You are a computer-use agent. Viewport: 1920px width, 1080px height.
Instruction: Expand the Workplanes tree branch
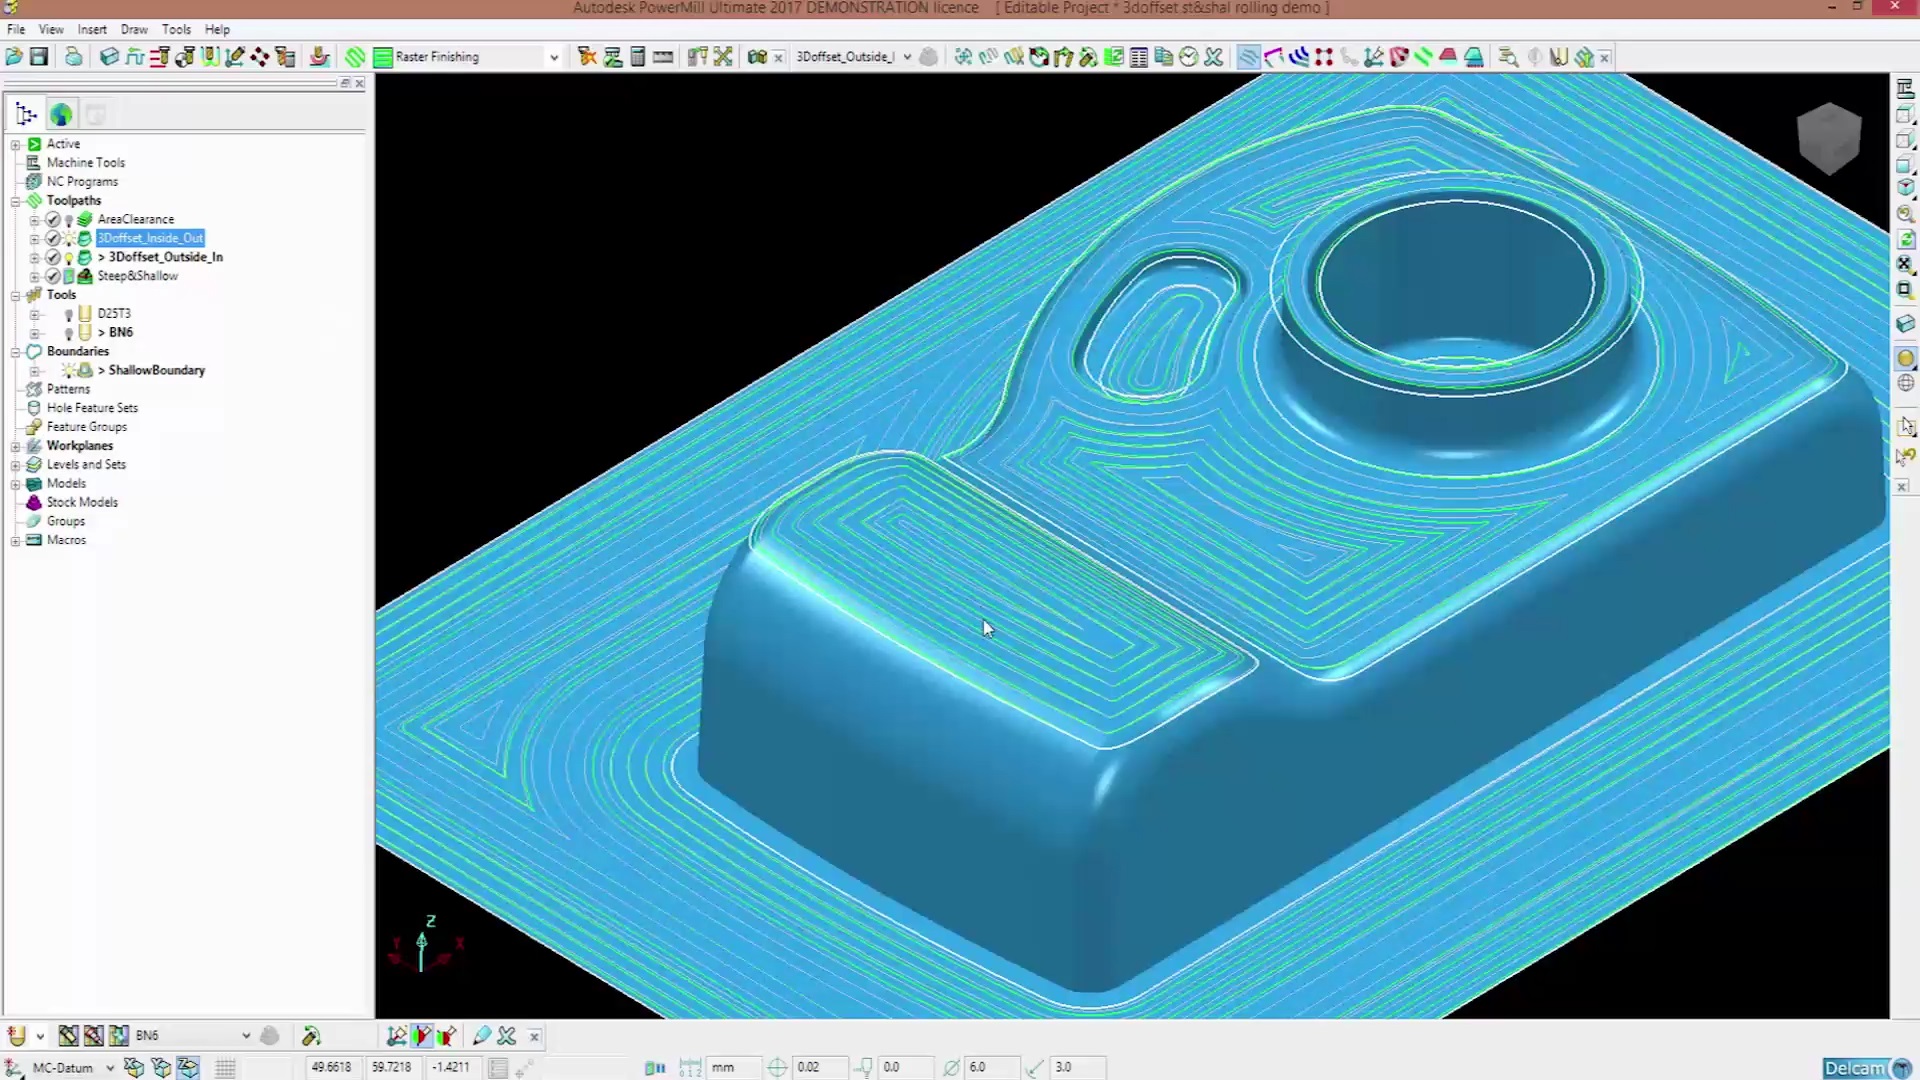coord(16,446)
